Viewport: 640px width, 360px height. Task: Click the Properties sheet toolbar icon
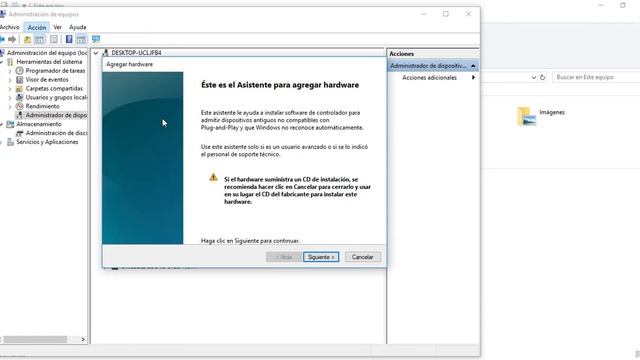coord(53,39)
